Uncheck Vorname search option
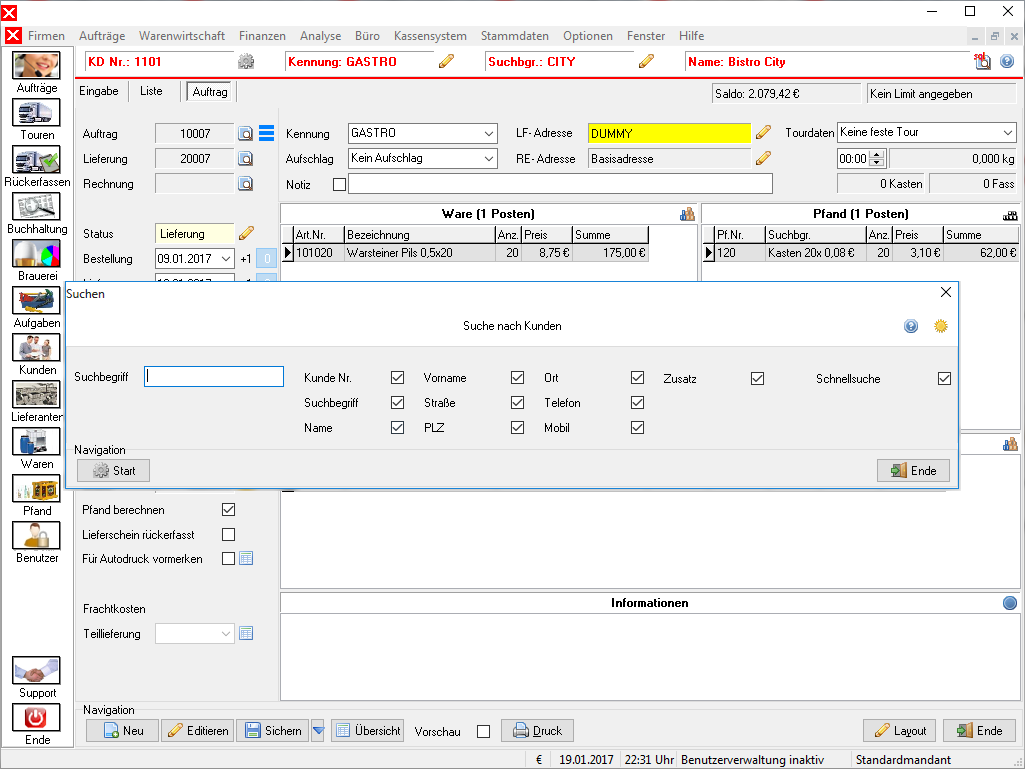The image size is (1025, 769). click(518, 377)
